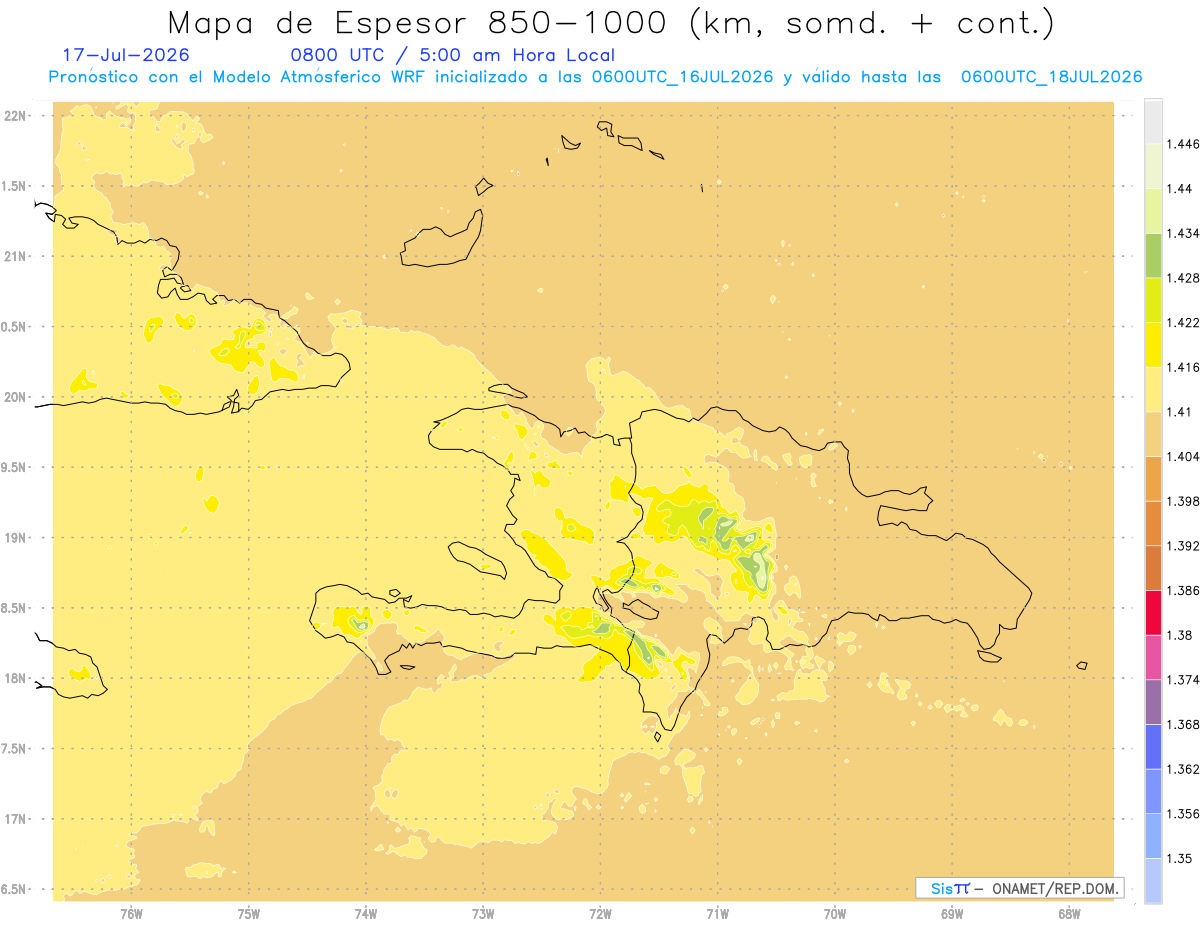Click the "1.368" colorbar value

pyautogui.click(x=1183, y=724)
